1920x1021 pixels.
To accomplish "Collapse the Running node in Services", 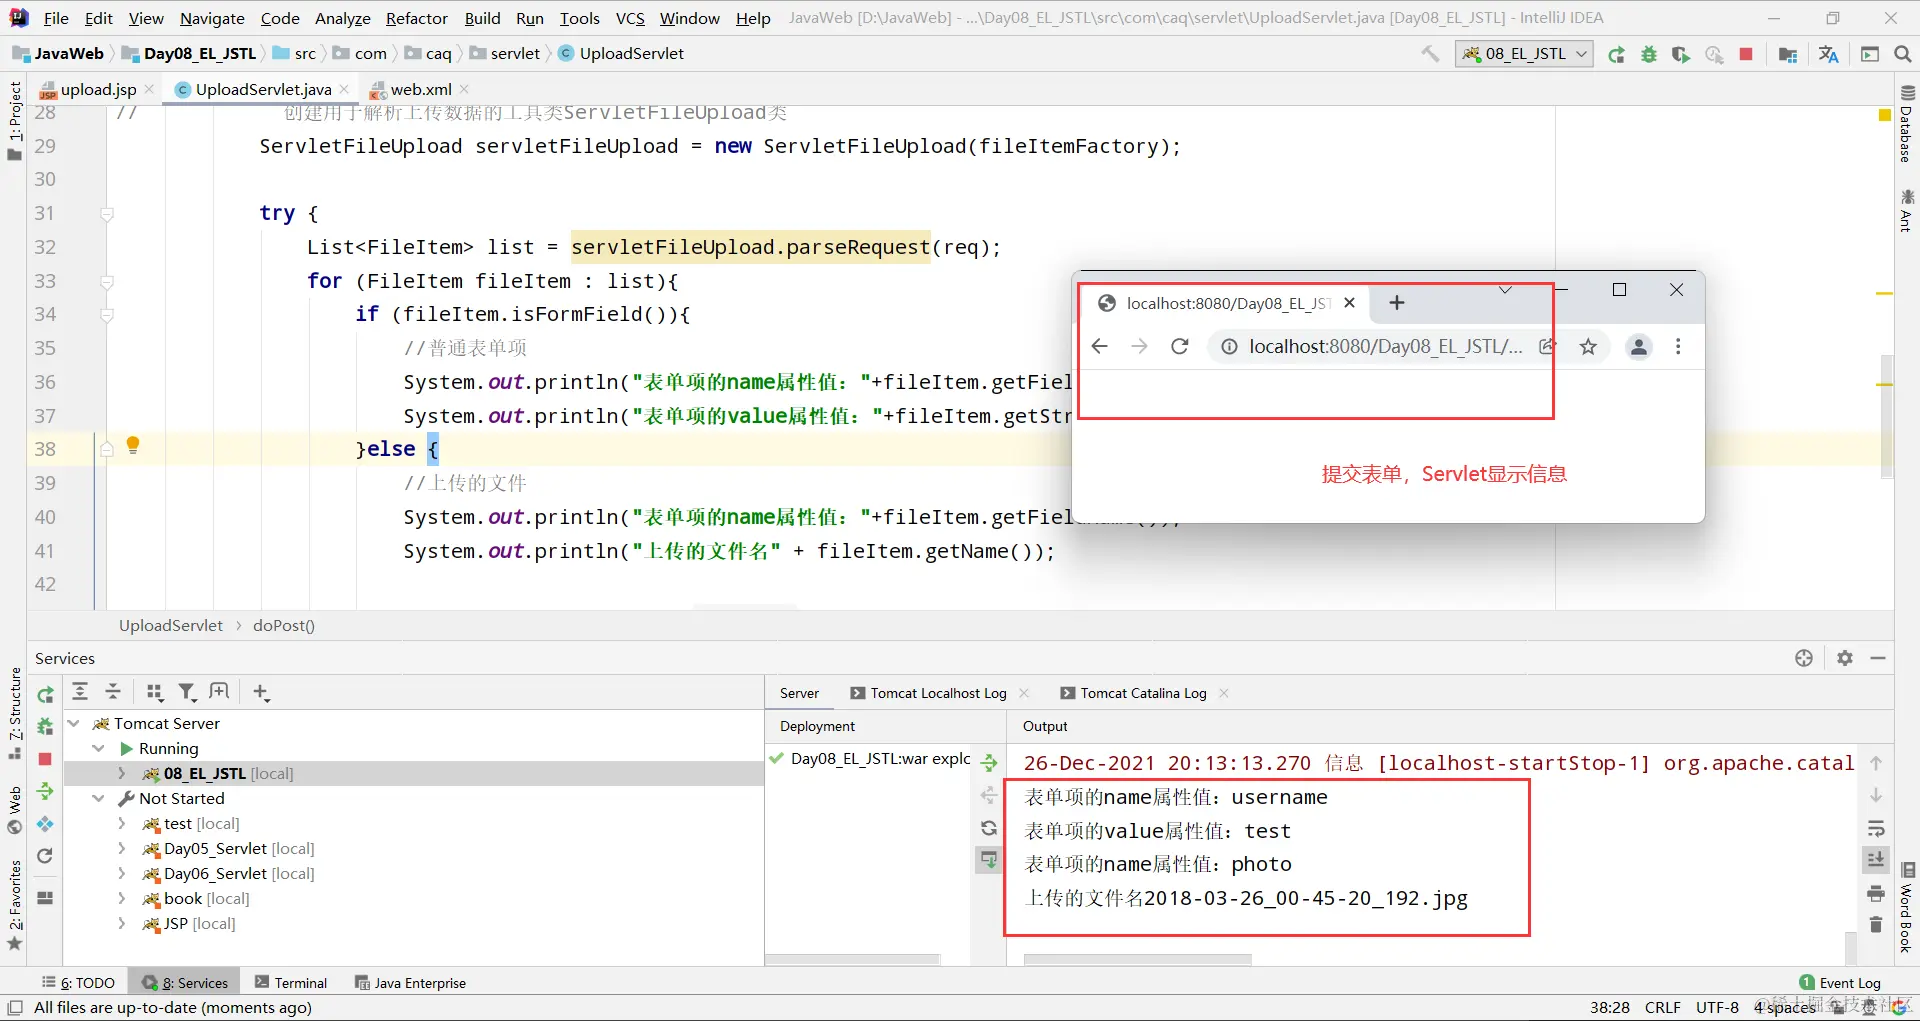I will 98,748.
